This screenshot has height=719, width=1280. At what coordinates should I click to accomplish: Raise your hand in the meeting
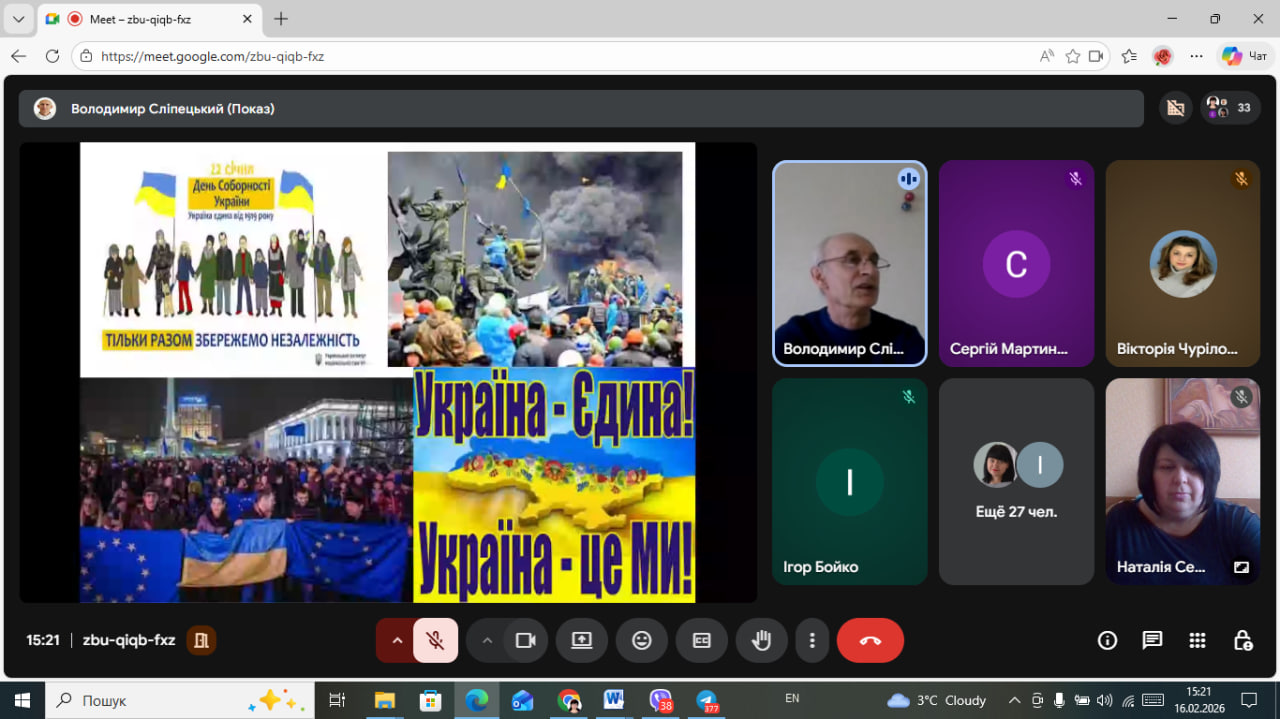click(x=762, y=641)
